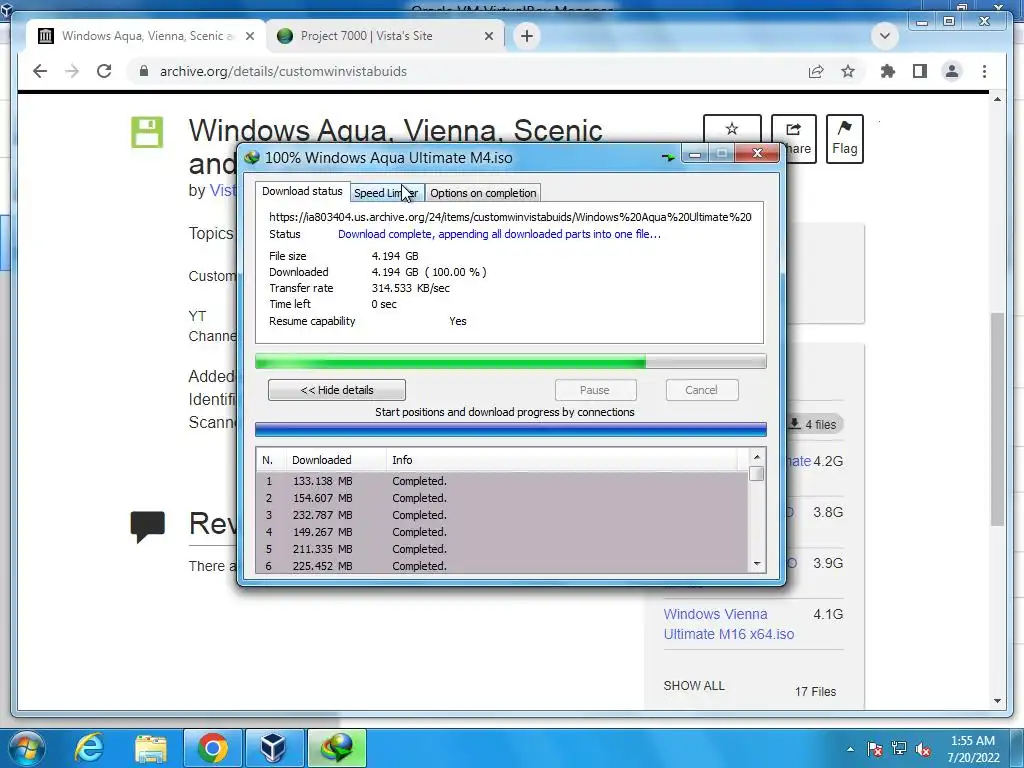Open Windows Explorer from the taskbar
This screenshot has height=768, width=1024.
[151, 748]
